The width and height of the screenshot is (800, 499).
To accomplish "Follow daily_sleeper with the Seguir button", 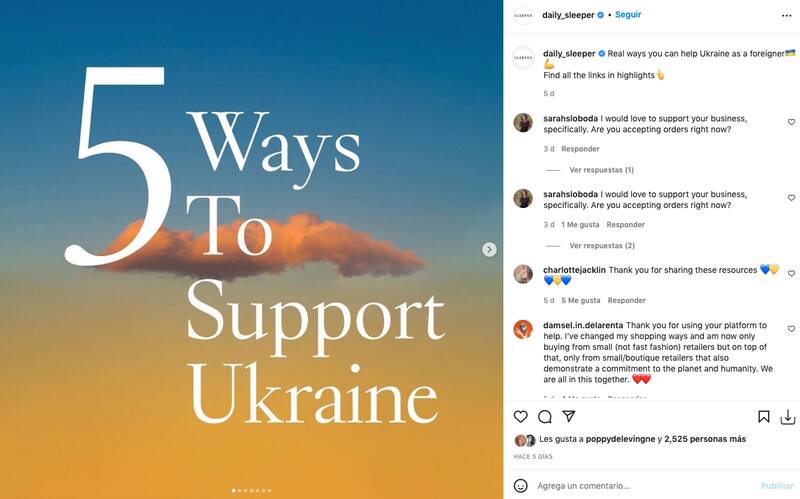I will (628, 15).
